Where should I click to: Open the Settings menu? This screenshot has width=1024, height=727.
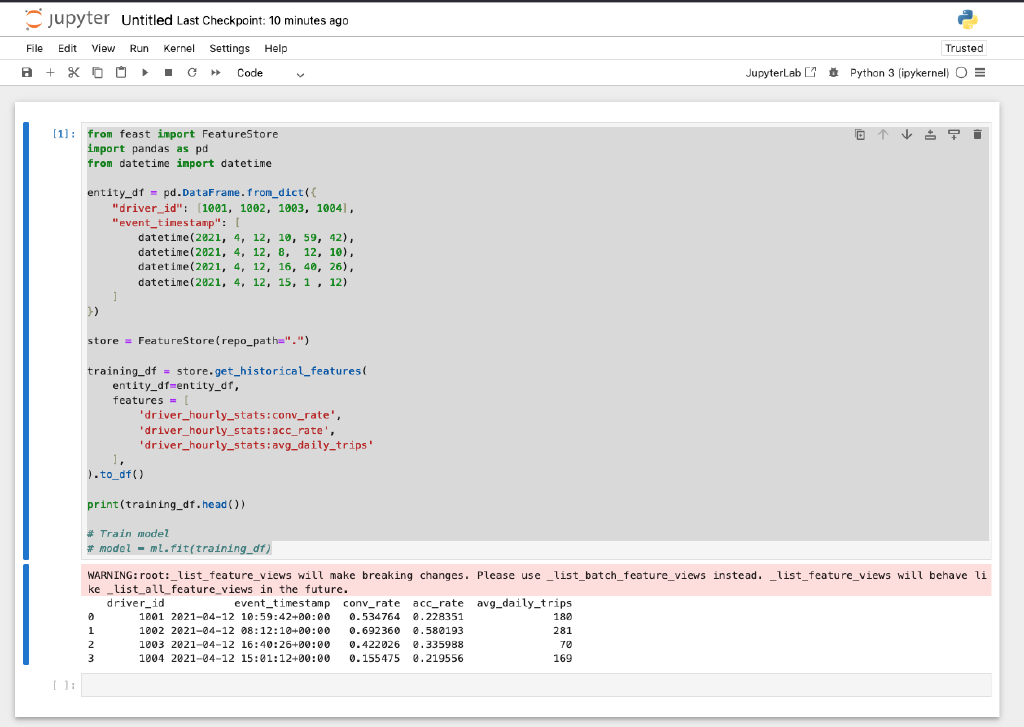click(229, 48)
